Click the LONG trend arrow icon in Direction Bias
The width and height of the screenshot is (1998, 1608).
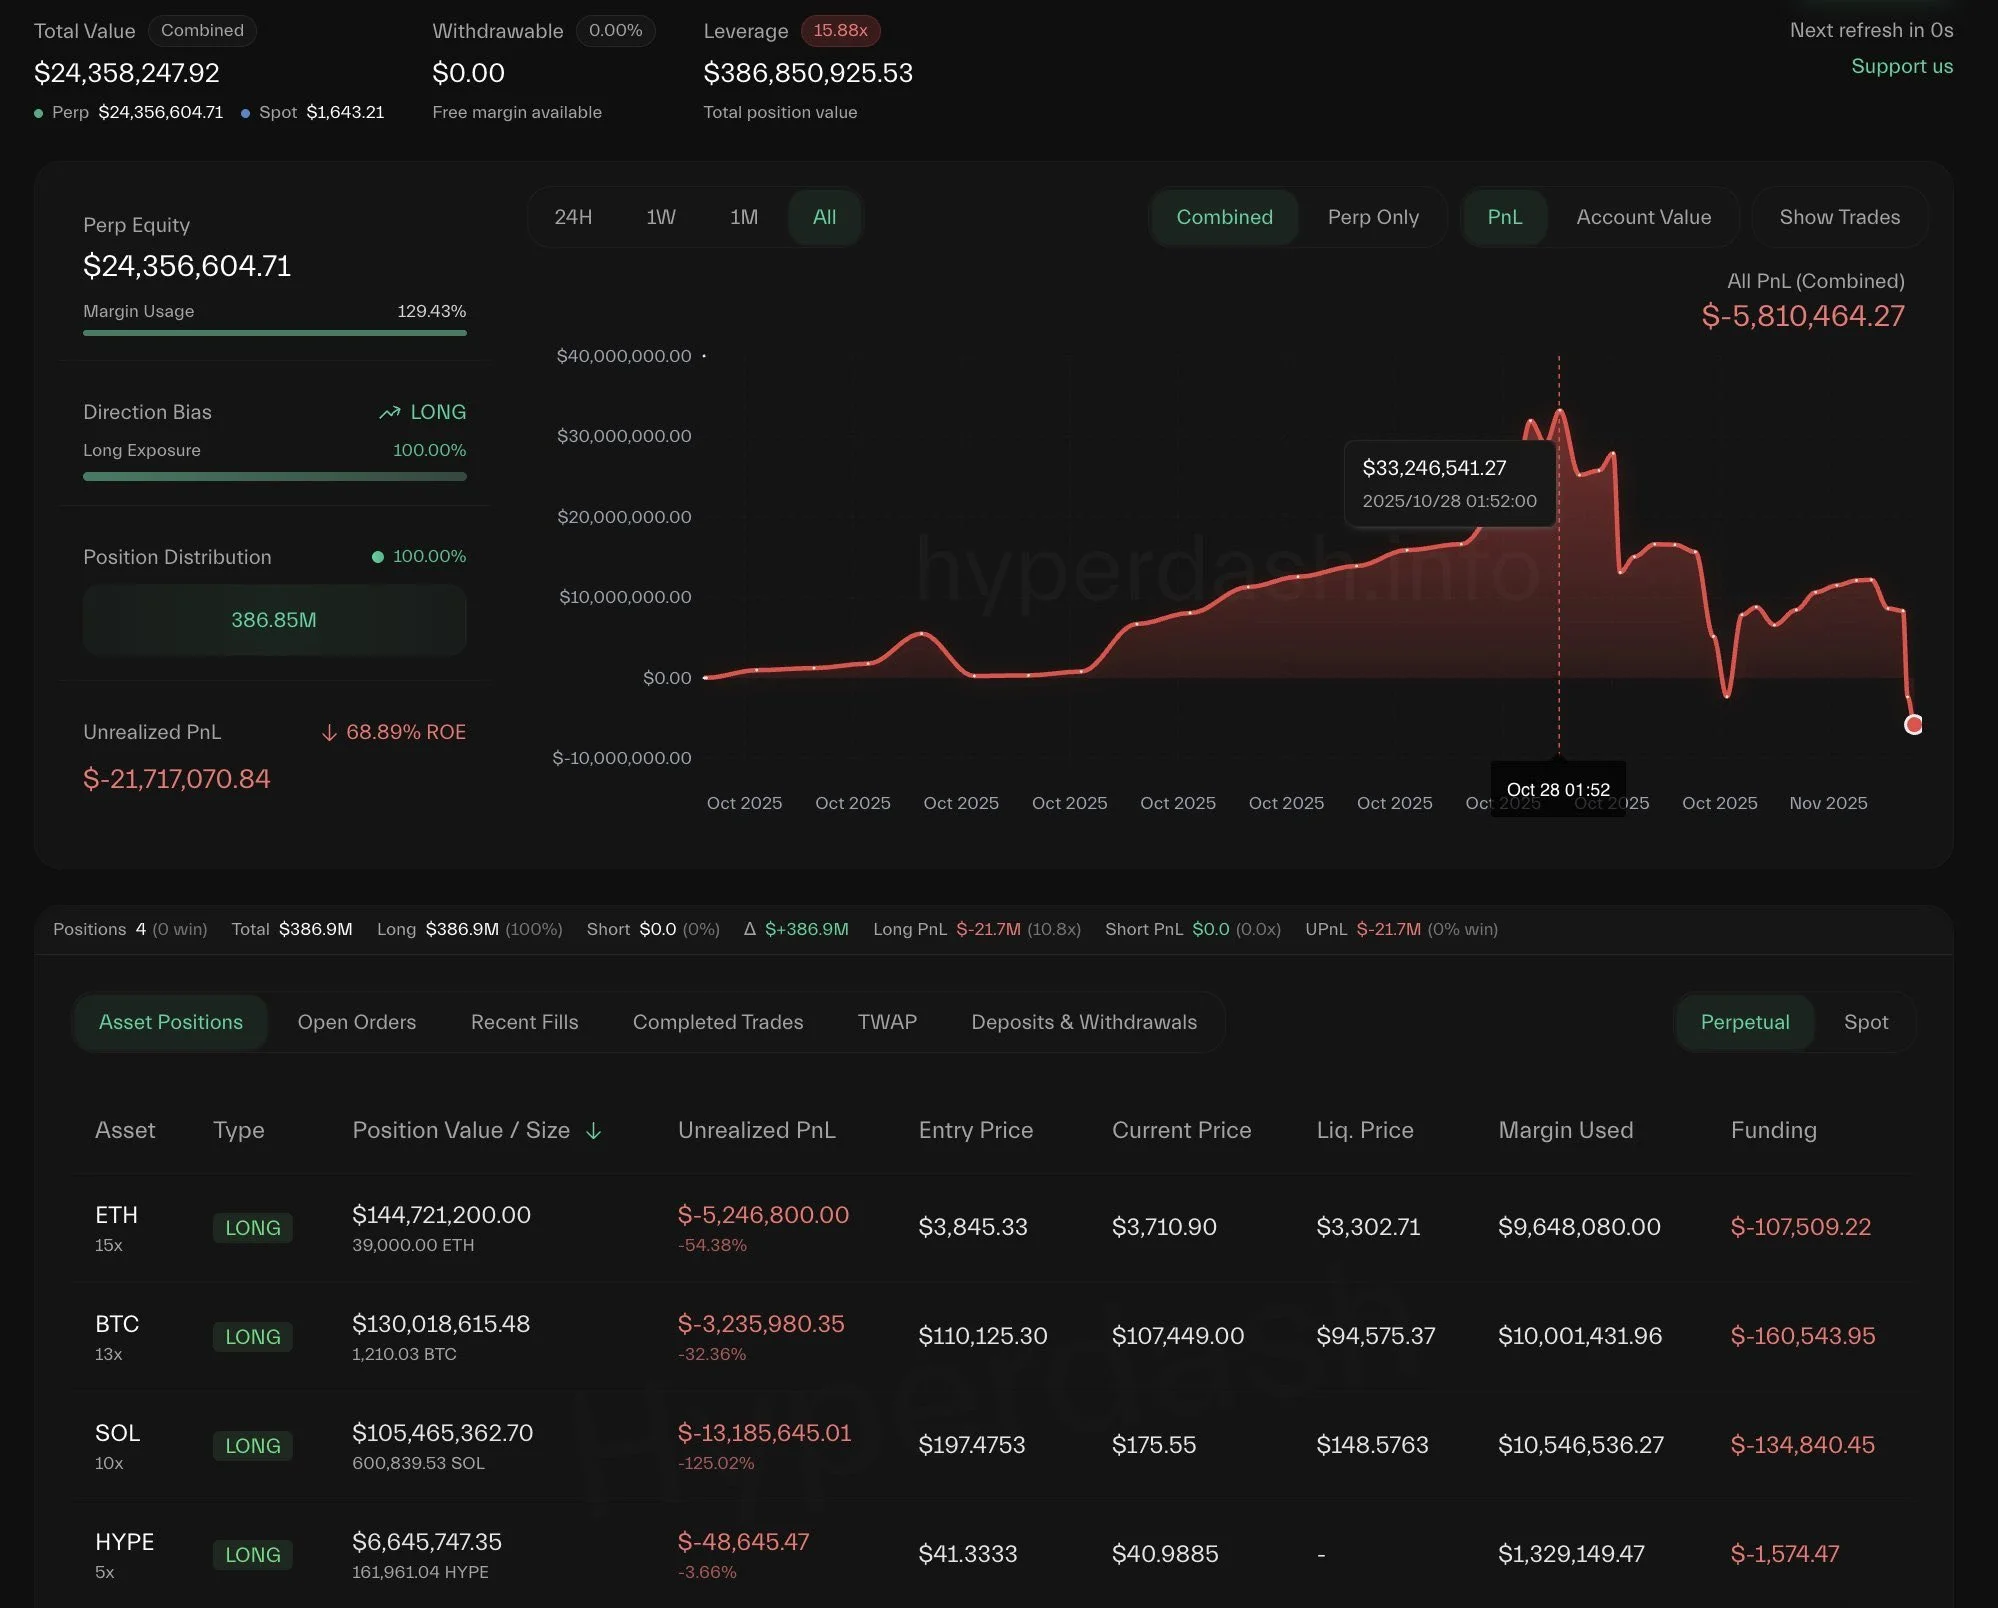click(389, 413)
